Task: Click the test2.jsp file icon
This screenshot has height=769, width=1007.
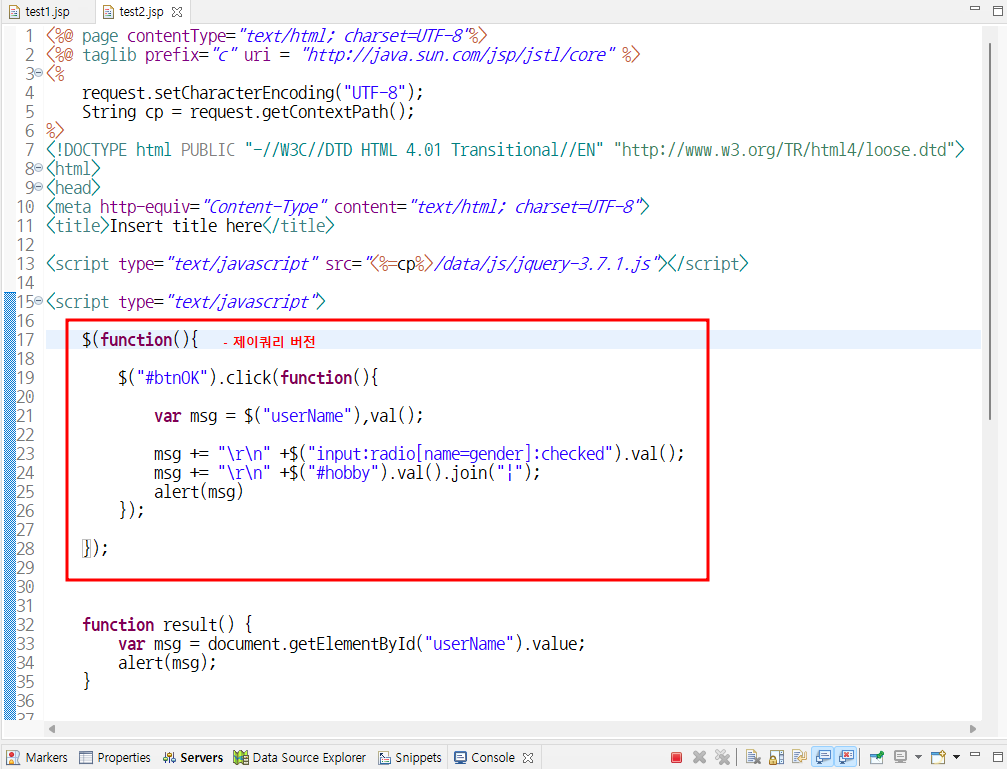Action: [x=109, y=12]
